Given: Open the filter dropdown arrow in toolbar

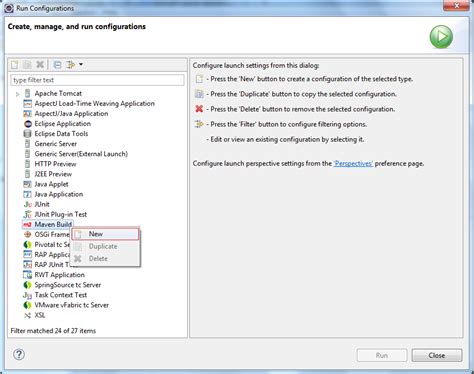Looking at the screenshot, I should 81,64.
